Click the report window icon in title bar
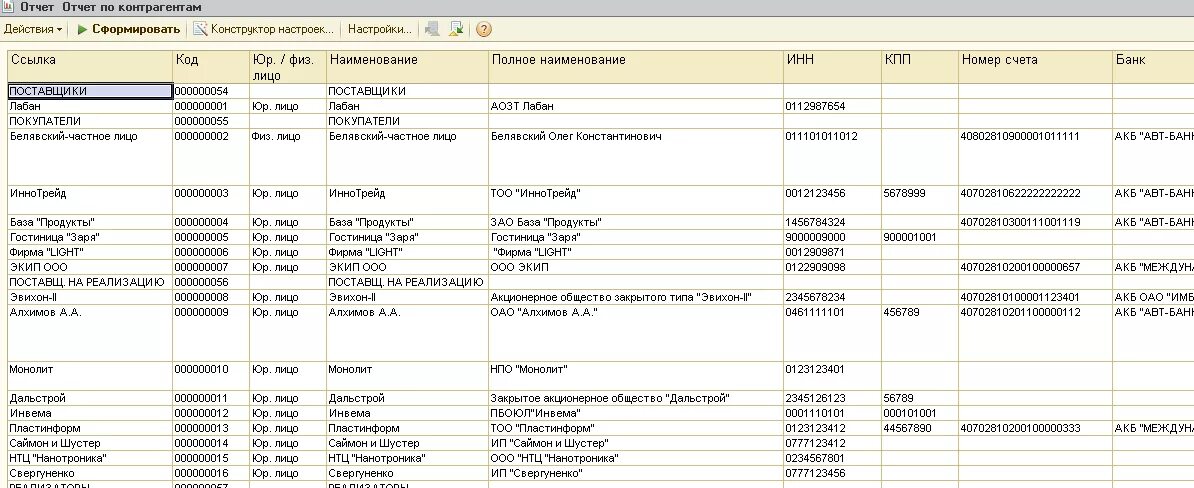Image resolution: width=1194 pixels, height=488 pixels. tap(8, 7)
